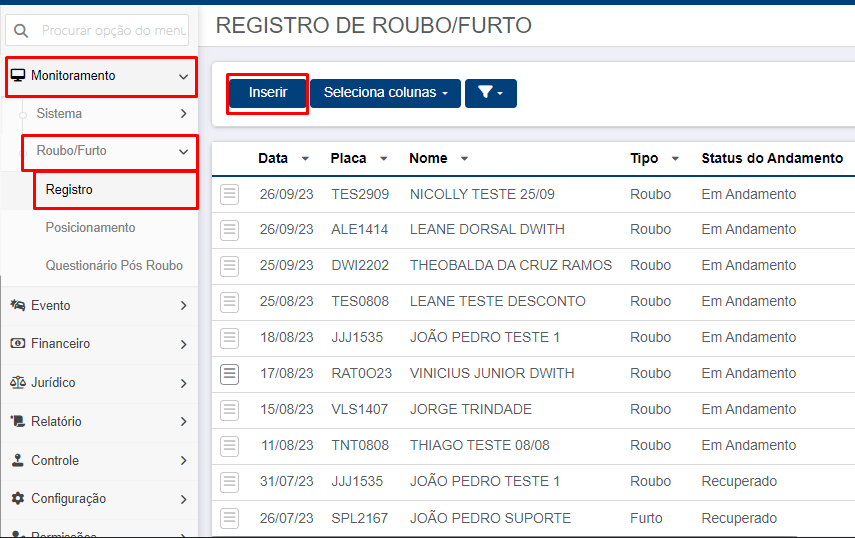Viewport: 855px width, 538px height.
Task: Collapse the Monitoramento menu chevron
Action: [184, 76]
